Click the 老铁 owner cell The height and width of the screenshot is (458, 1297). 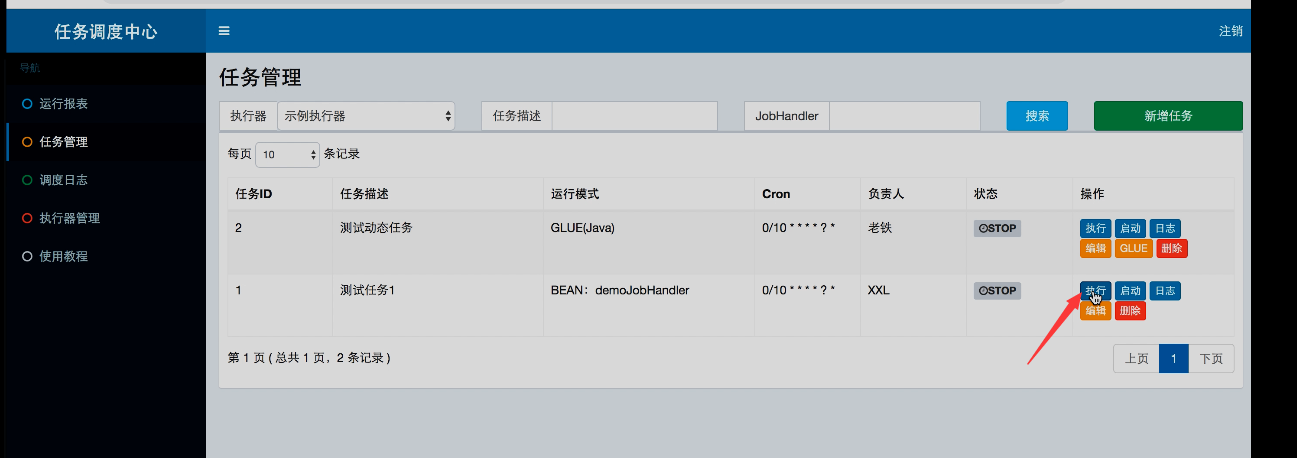pyautogui.click(x=879, y=228)
